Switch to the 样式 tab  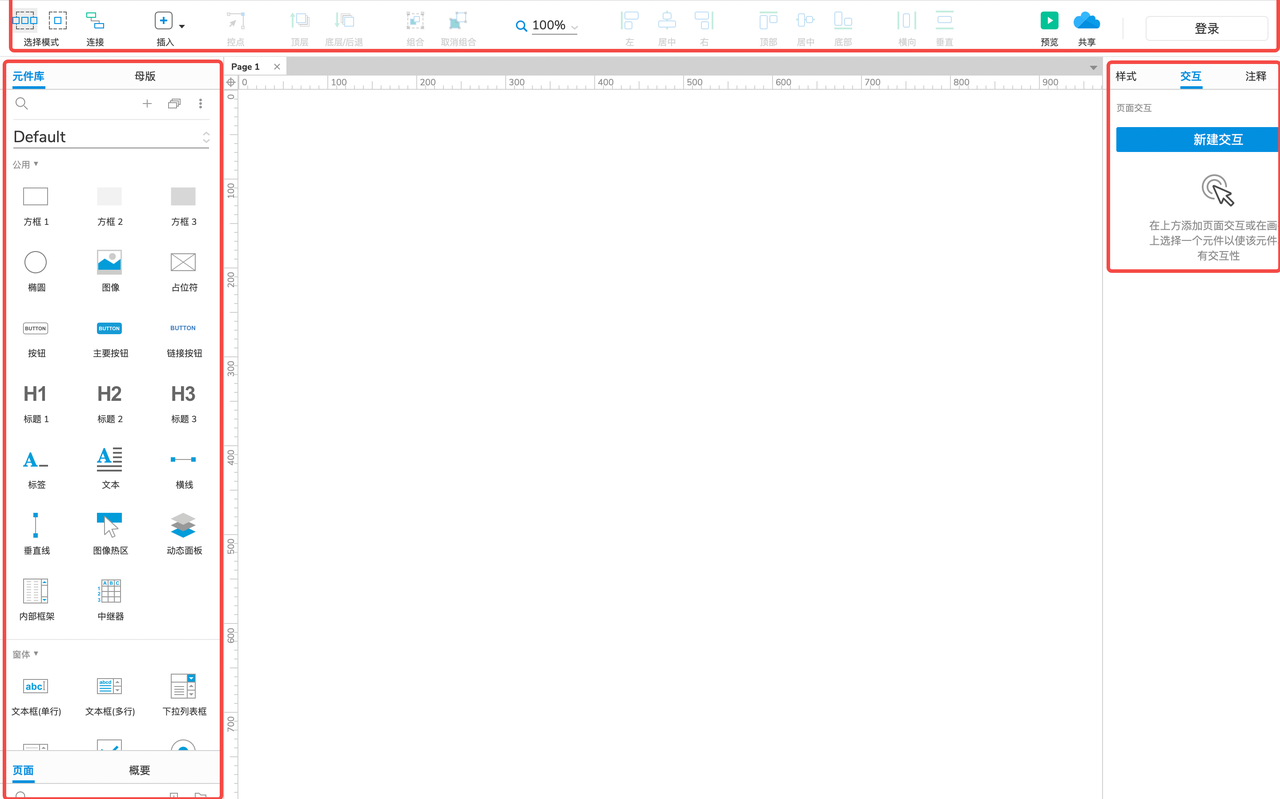click(x=1126, y=76)
